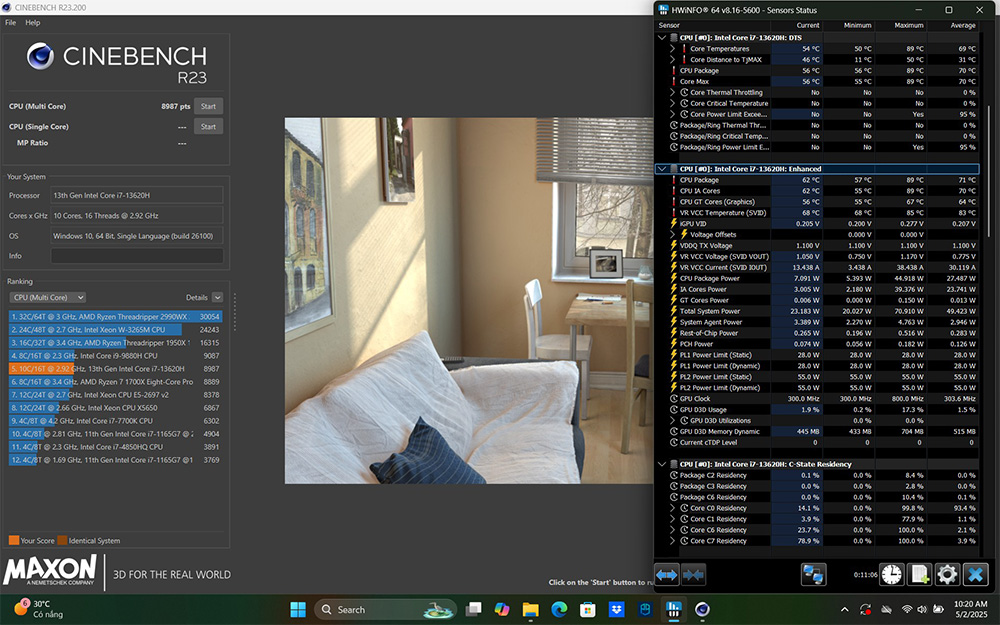Click the Cinebench logo sphere icon
The image size is (1000, 625).
(40, 56)
